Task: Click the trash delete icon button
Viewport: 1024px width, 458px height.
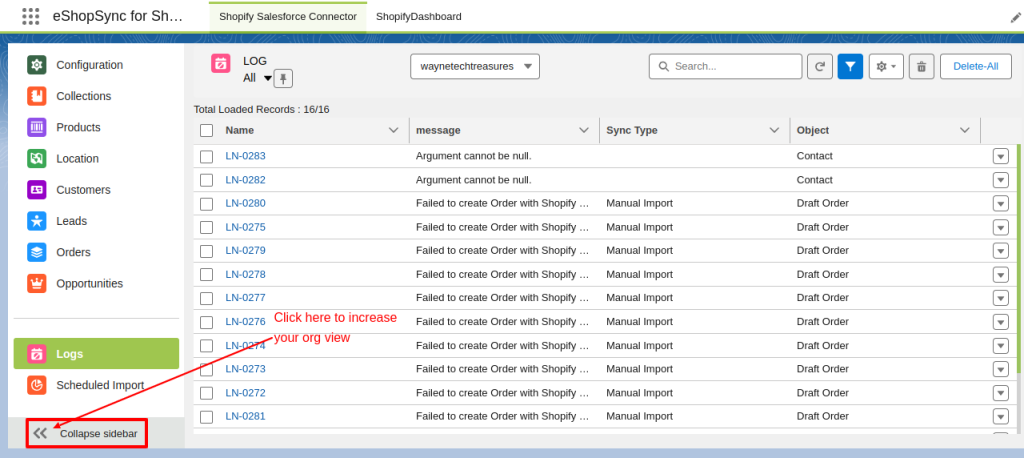Action: pos(921,67)
